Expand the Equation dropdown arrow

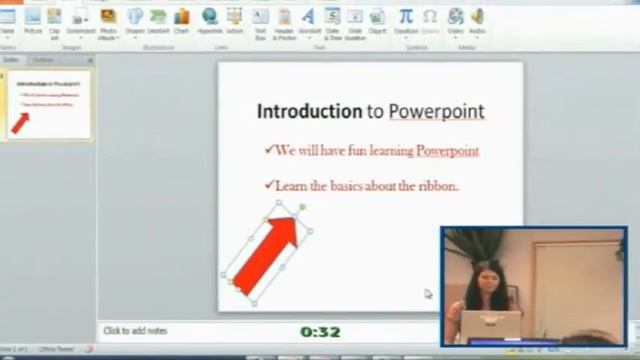click(406, 38)
